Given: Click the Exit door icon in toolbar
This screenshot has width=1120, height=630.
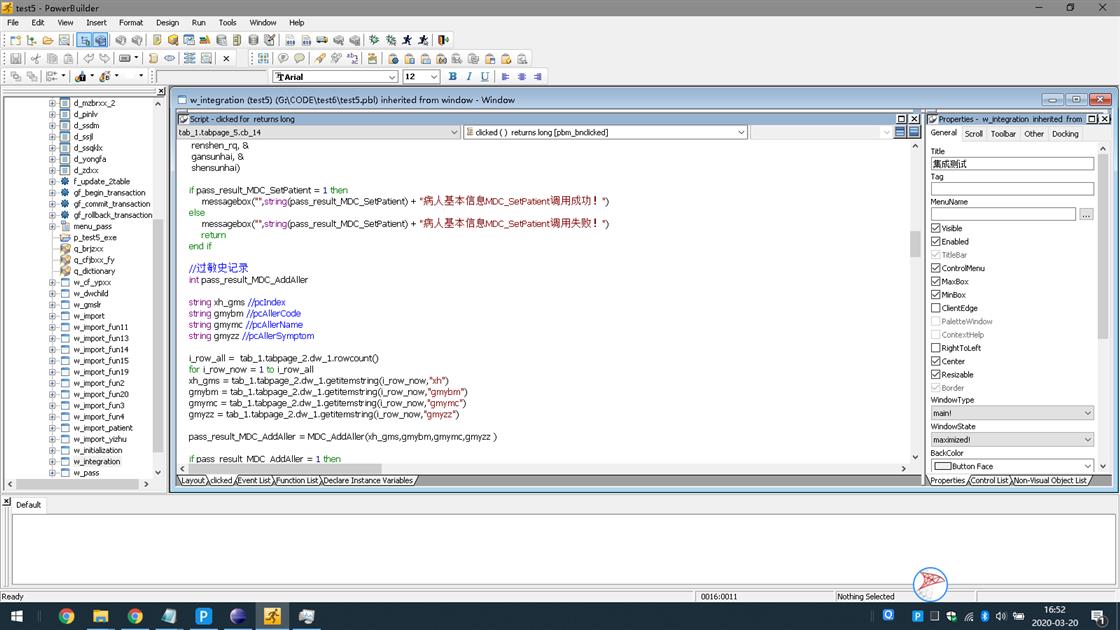Looking at the screenshot, I should pyautogui.click(x=443, y=40).
